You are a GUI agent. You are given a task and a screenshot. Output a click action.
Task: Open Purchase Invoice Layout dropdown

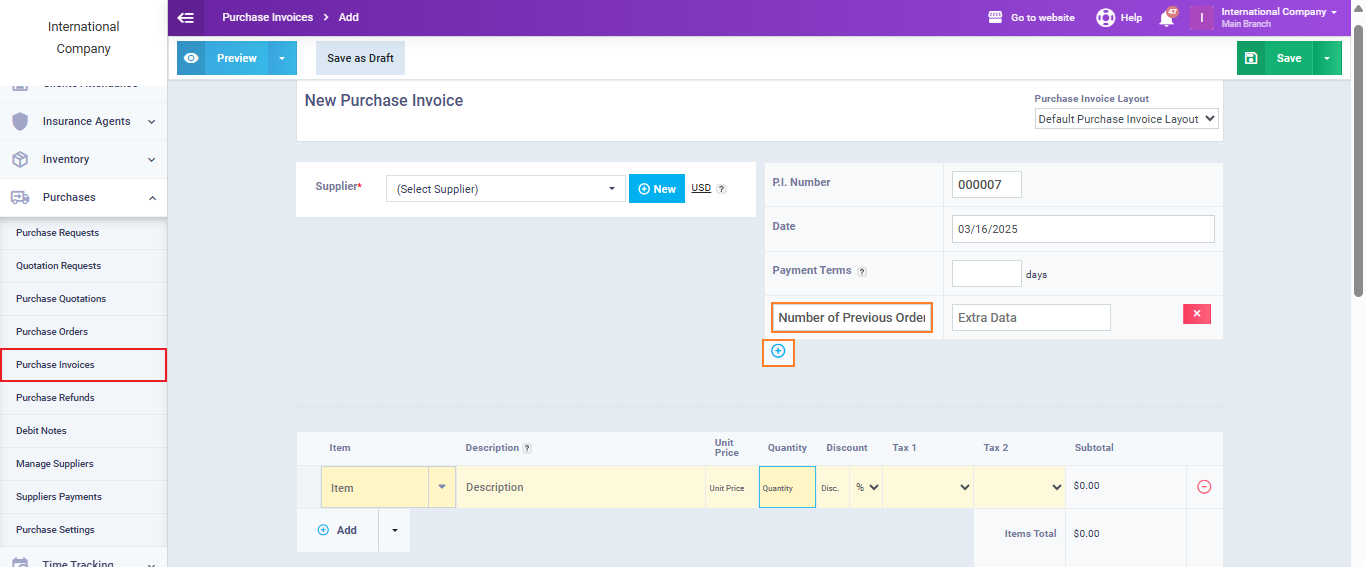1126,119
